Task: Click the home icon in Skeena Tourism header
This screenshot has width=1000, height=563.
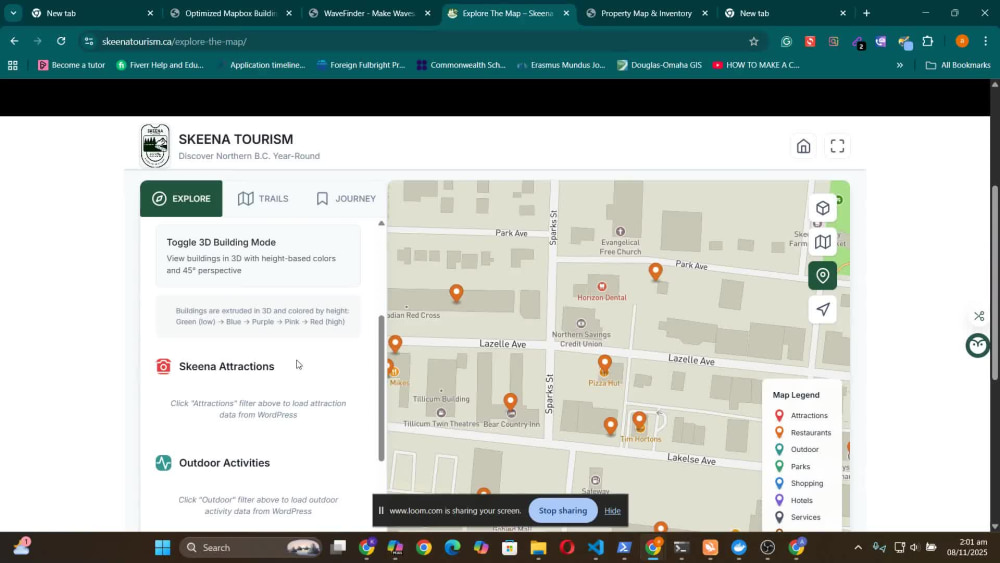Action: 804,146
